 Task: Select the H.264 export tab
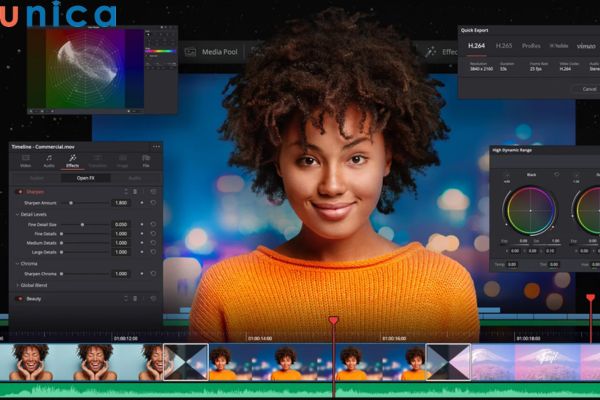(476, 46)
